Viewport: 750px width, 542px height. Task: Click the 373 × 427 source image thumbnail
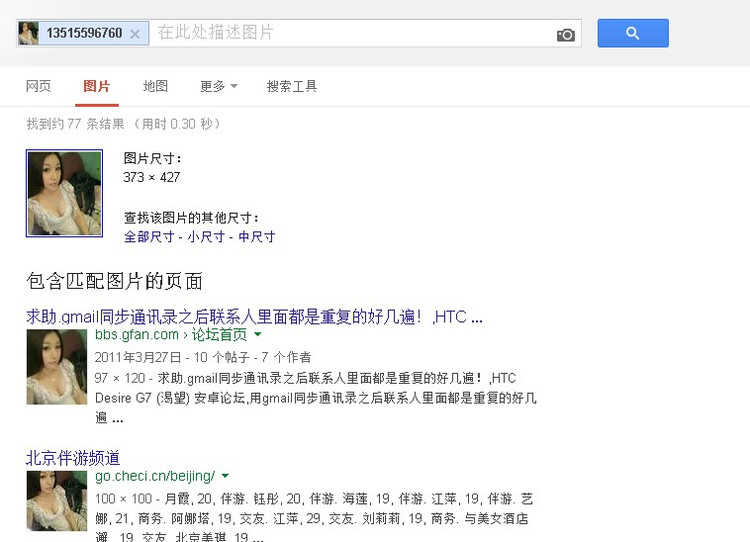point(64,194)
